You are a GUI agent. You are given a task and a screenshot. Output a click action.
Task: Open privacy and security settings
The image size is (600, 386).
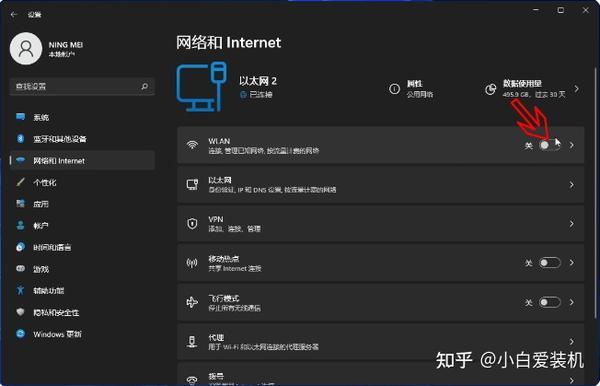82,313
